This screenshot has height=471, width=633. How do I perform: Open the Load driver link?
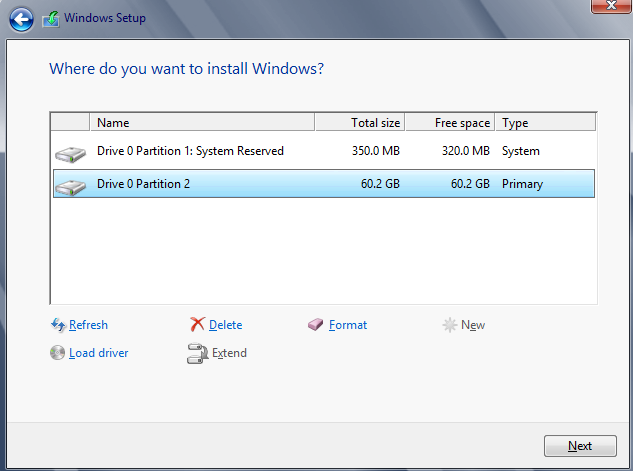click(99, 353)
